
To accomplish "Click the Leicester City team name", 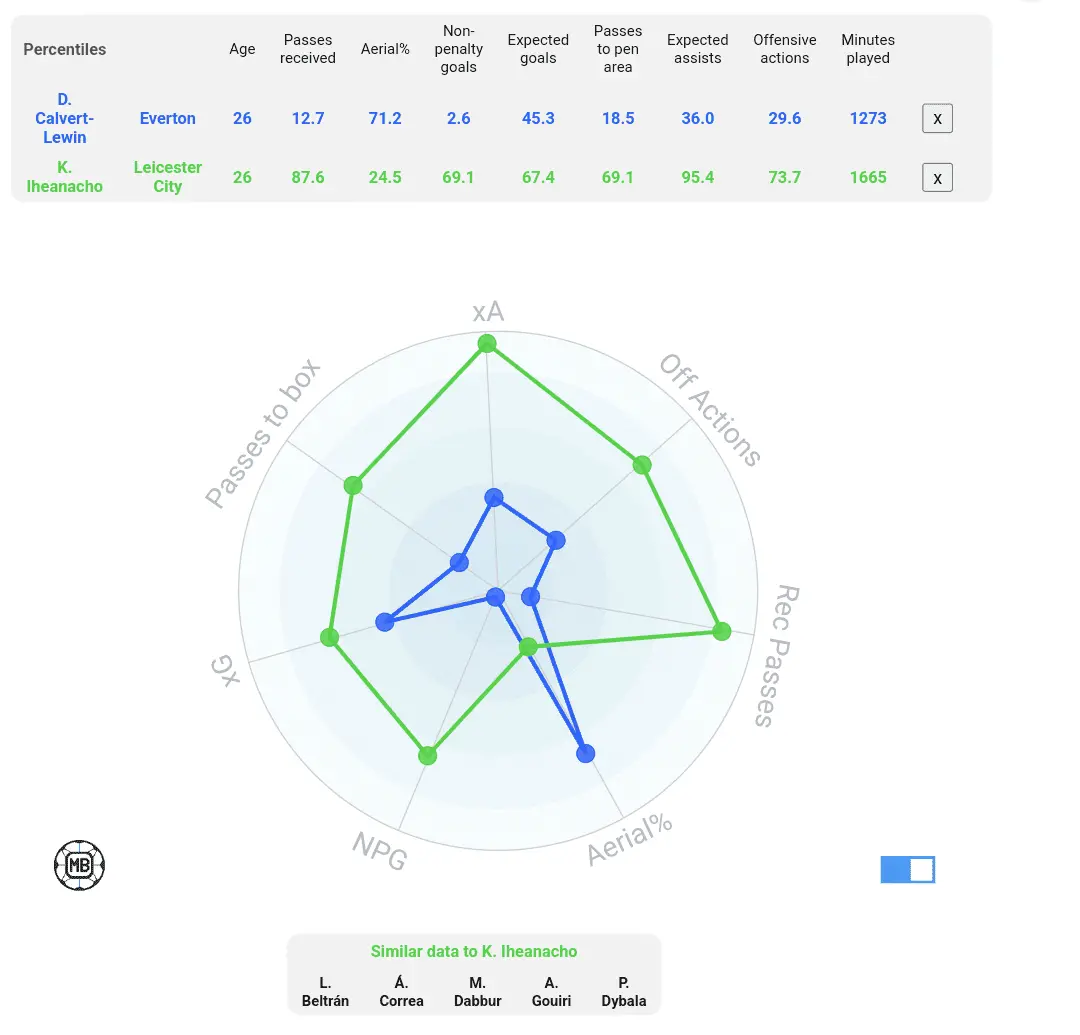I will 167,177.
